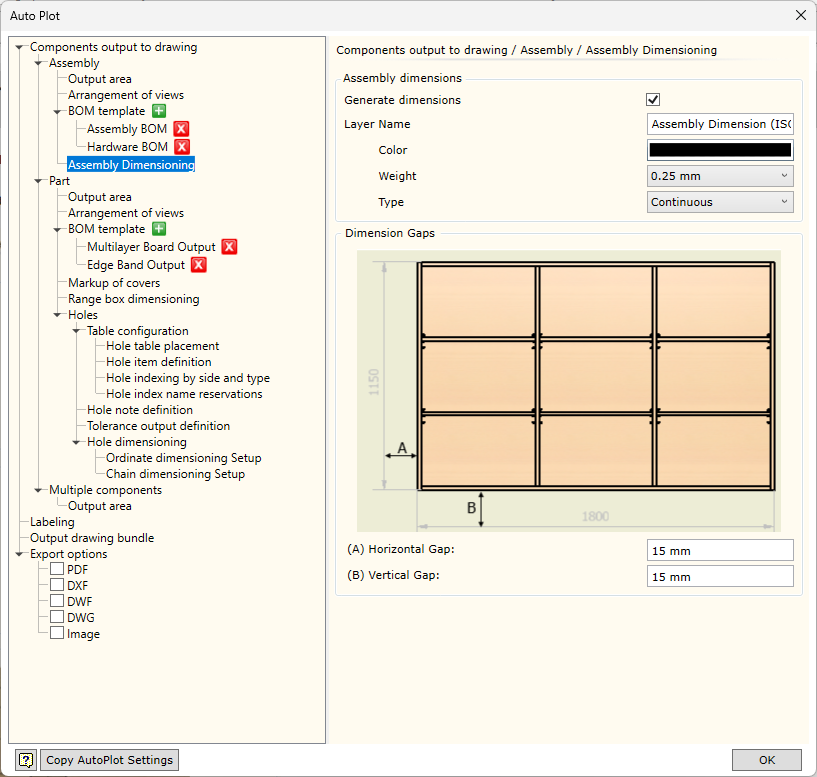Open Hole indexing by side and type
The height and width of the screenshot is (777, 817).
click(x=188, y=378)
